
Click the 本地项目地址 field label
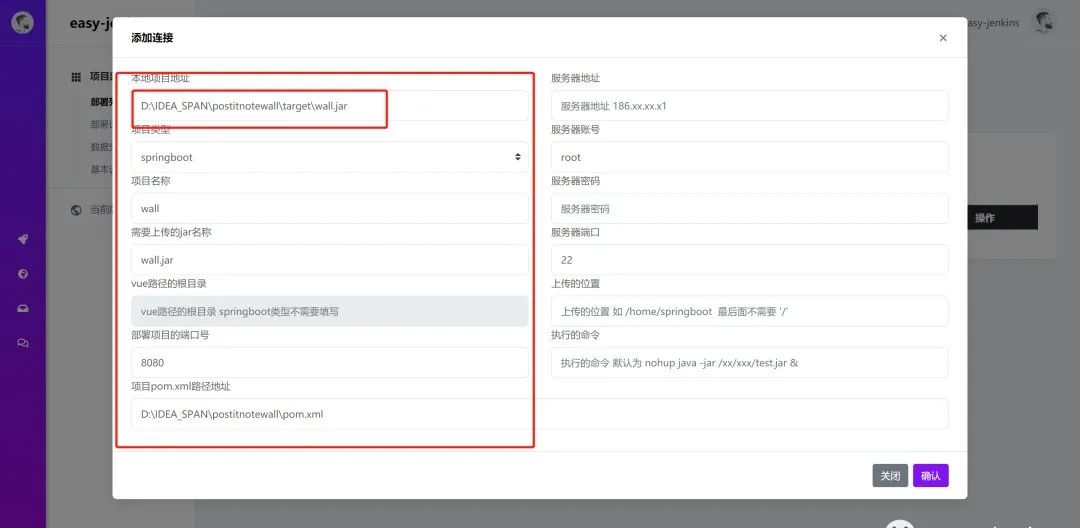click(160, 78)
